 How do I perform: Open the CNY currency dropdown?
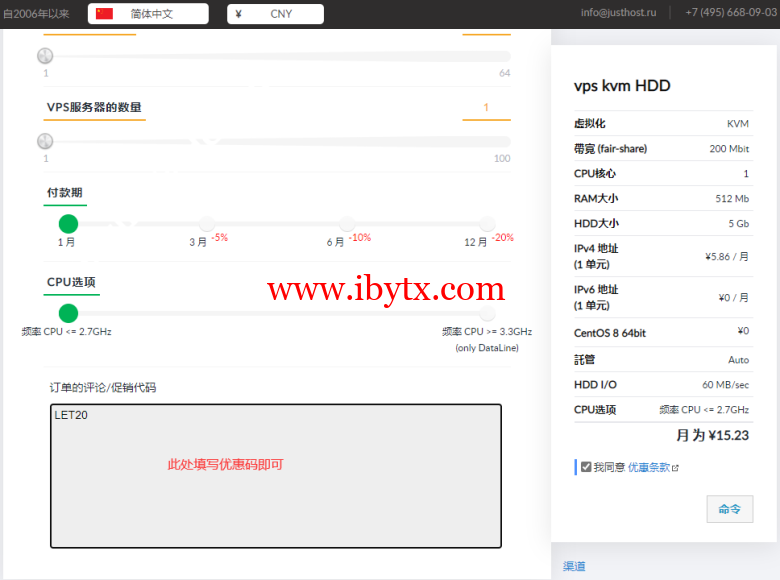[x=276, y=14]
